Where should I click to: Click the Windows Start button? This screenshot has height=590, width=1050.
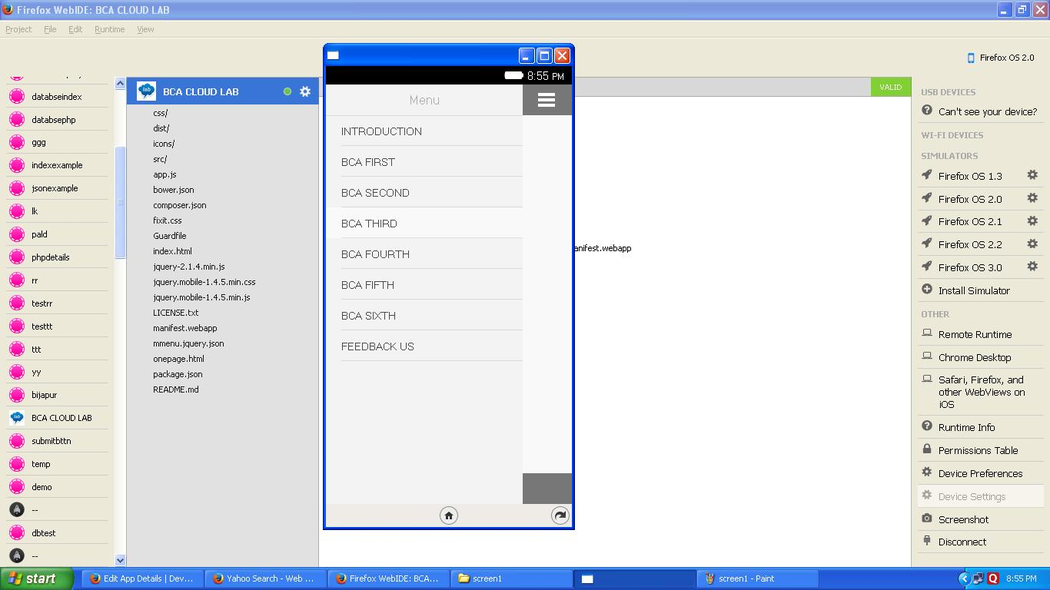click(x=36, y=579)
